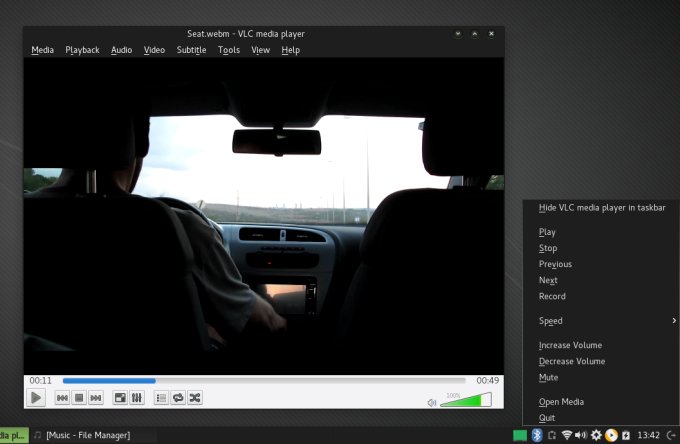This screenshot has width=680, height=444.
Task: Open the Tools menu
Action: tap(229, 50)
